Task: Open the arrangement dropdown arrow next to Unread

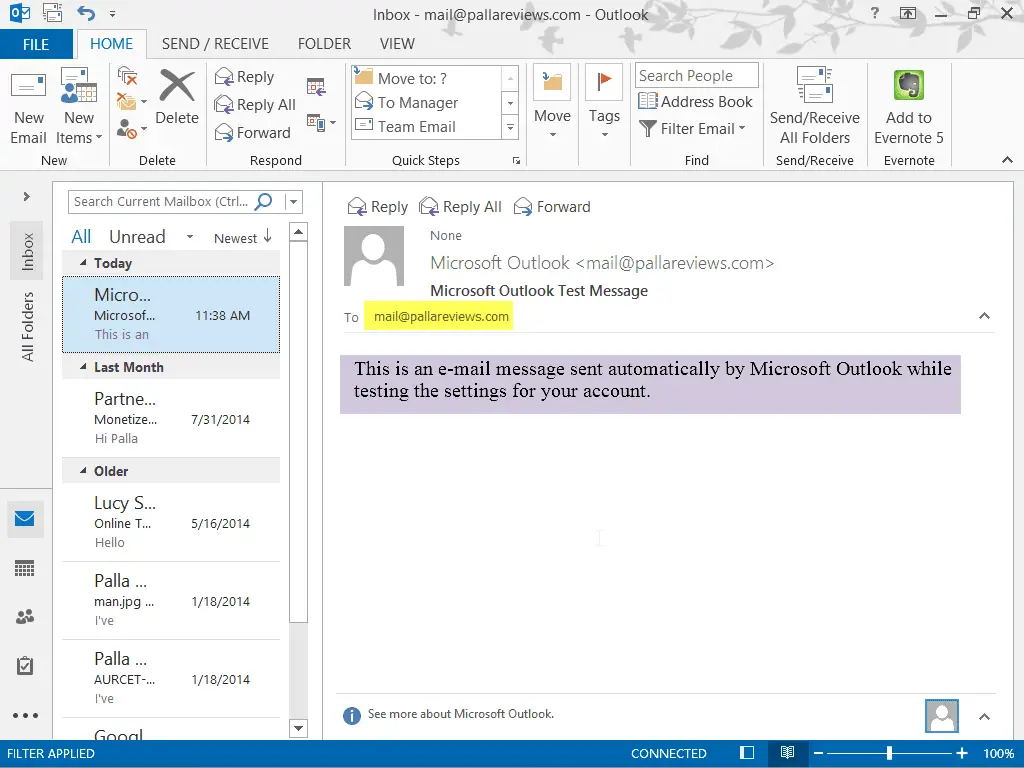Action: point(189,237)
